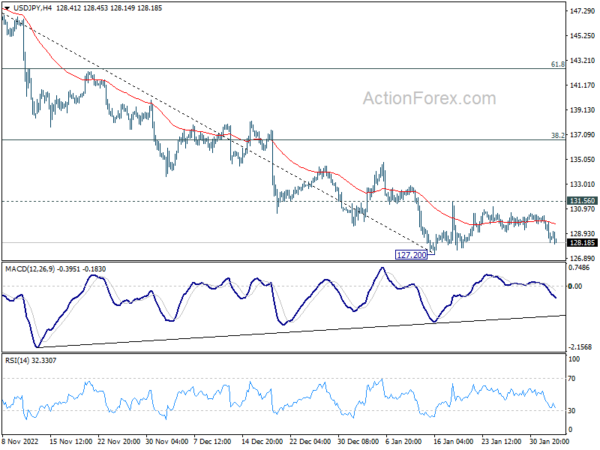
Task: Click the 126.890 price axis value
Action: coord(582,258)
